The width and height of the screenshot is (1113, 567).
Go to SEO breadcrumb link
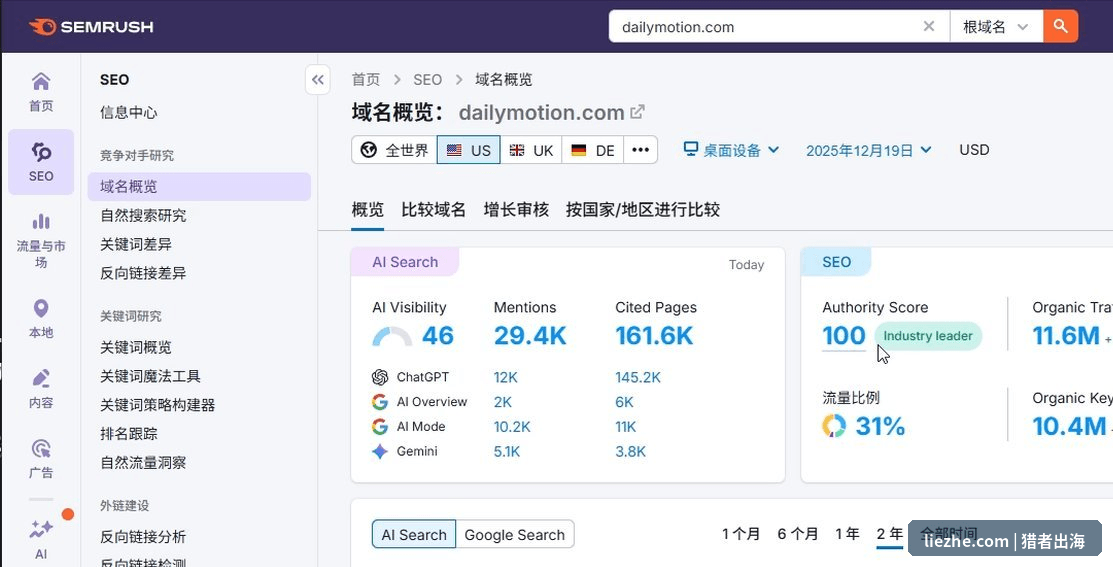point(428,79)
